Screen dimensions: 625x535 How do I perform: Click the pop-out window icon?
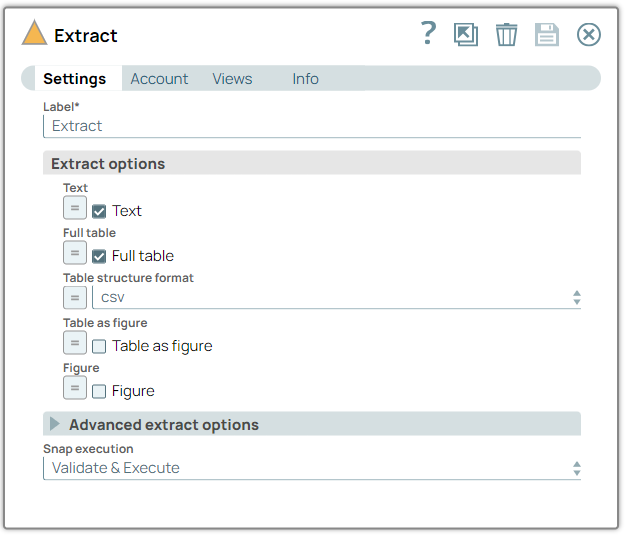[466, 34]
